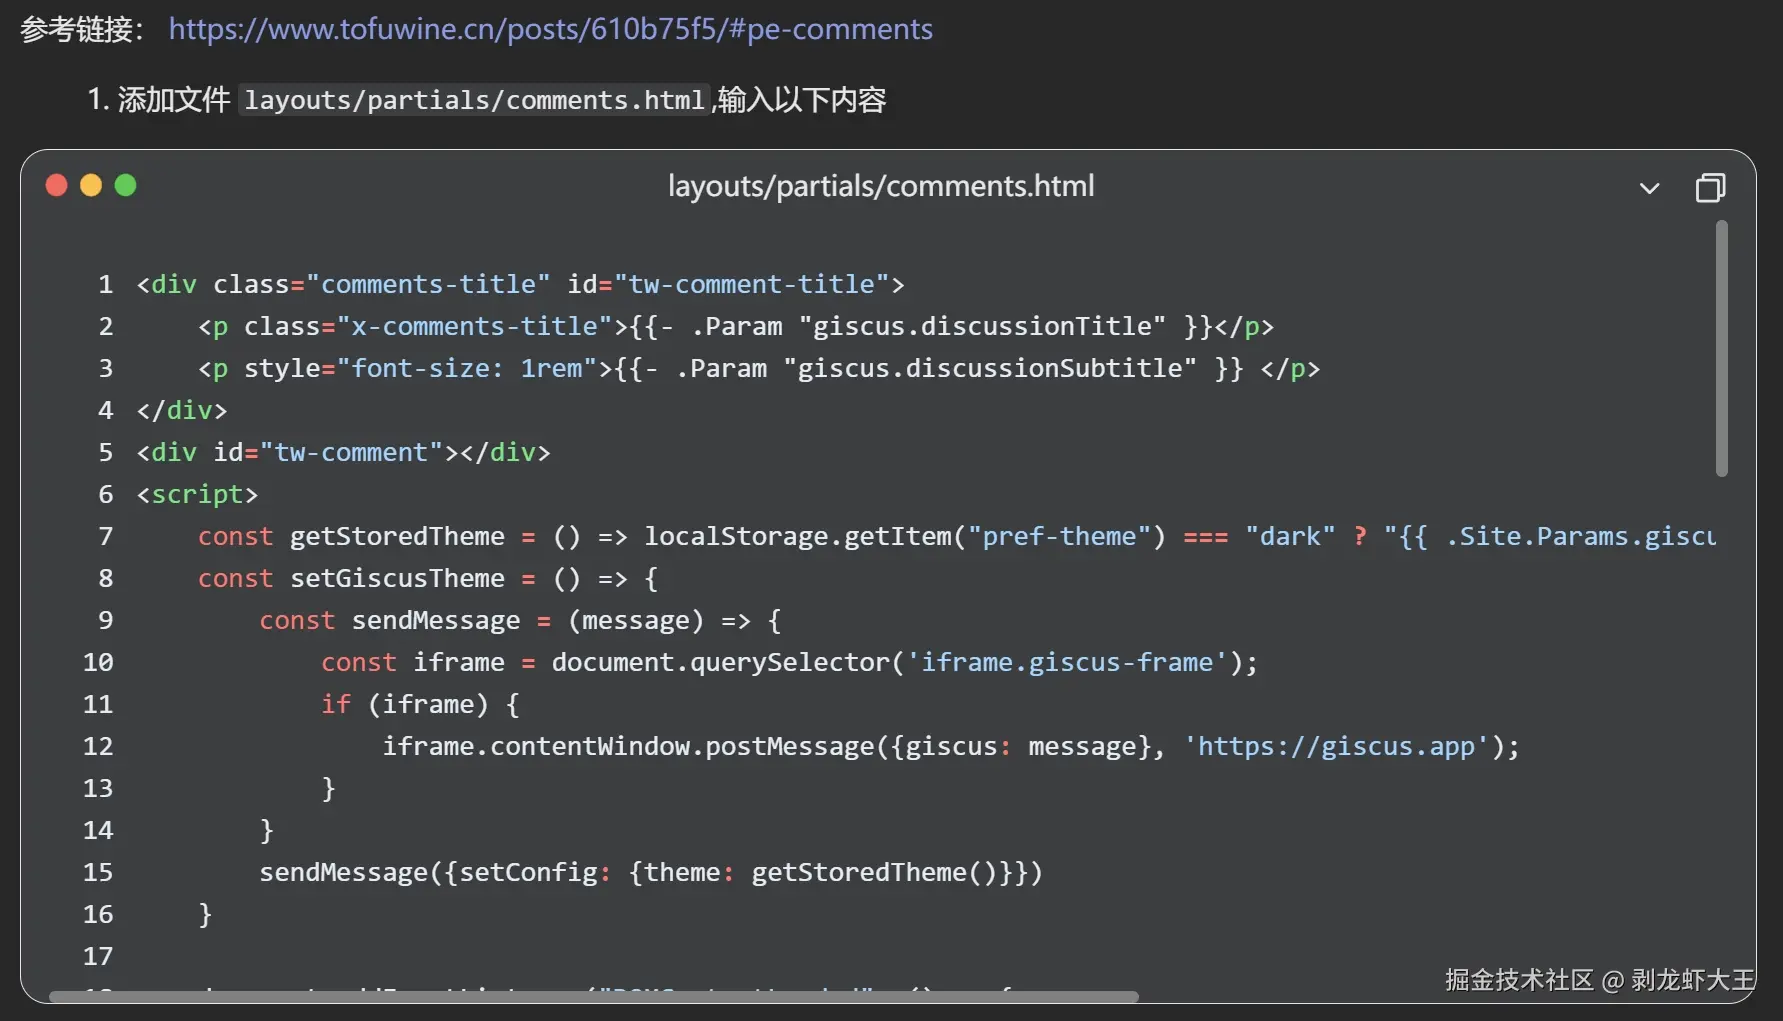
Task: Click the code block title layouts/partials/comments.html
Action: [x=881, y=186]
